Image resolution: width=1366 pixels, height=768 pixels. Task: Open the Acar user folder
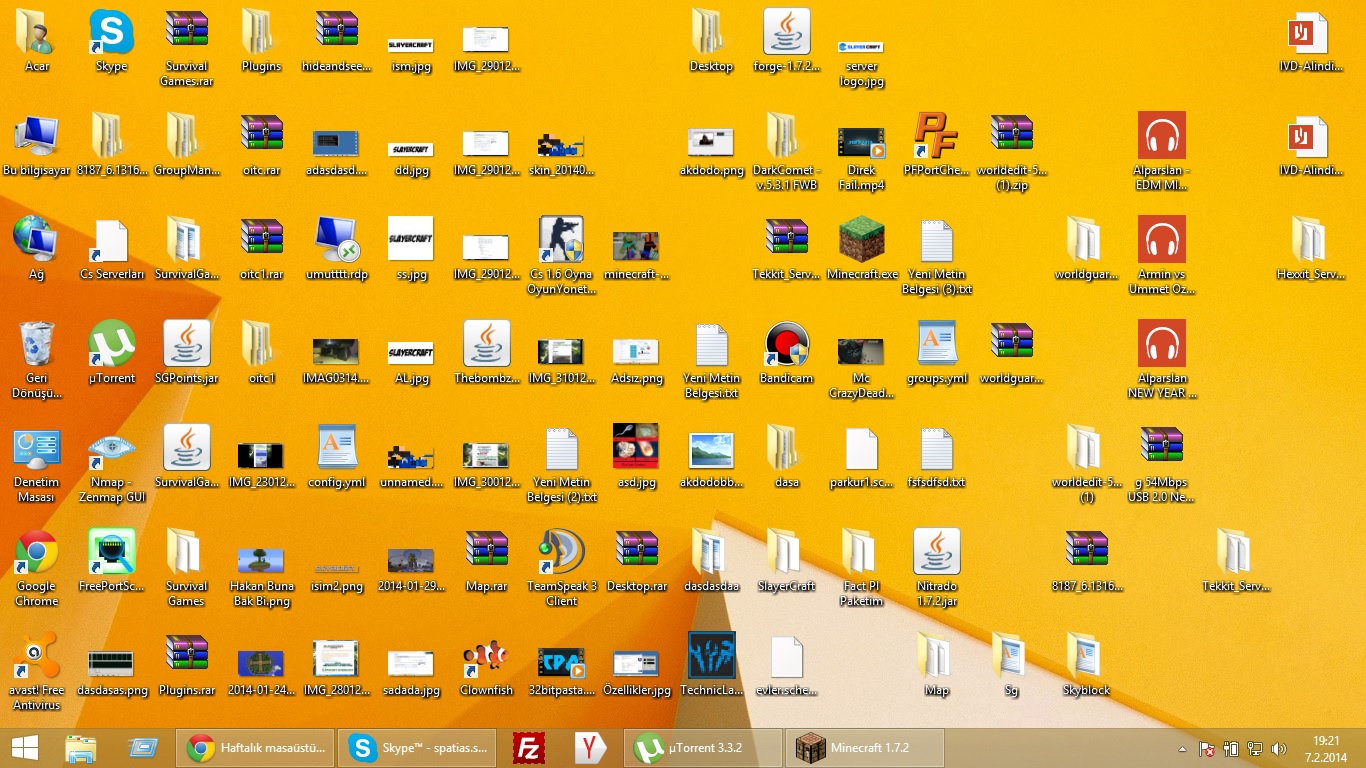pyautogui.click(x=37, y=42)
